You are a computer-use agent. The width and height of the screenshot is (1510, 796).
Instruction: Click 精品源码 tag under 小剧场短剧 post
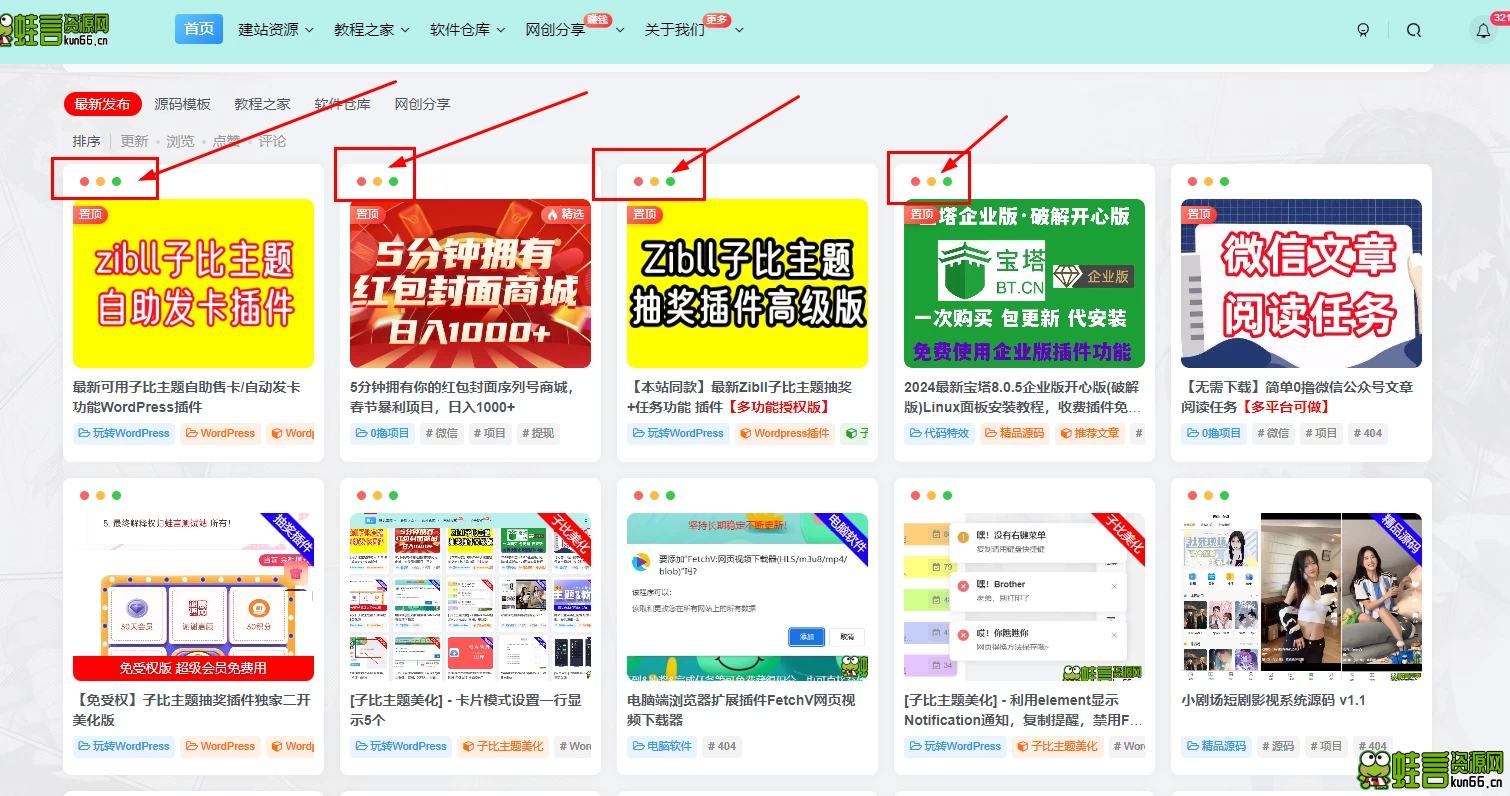click(x=1216, y=746)
